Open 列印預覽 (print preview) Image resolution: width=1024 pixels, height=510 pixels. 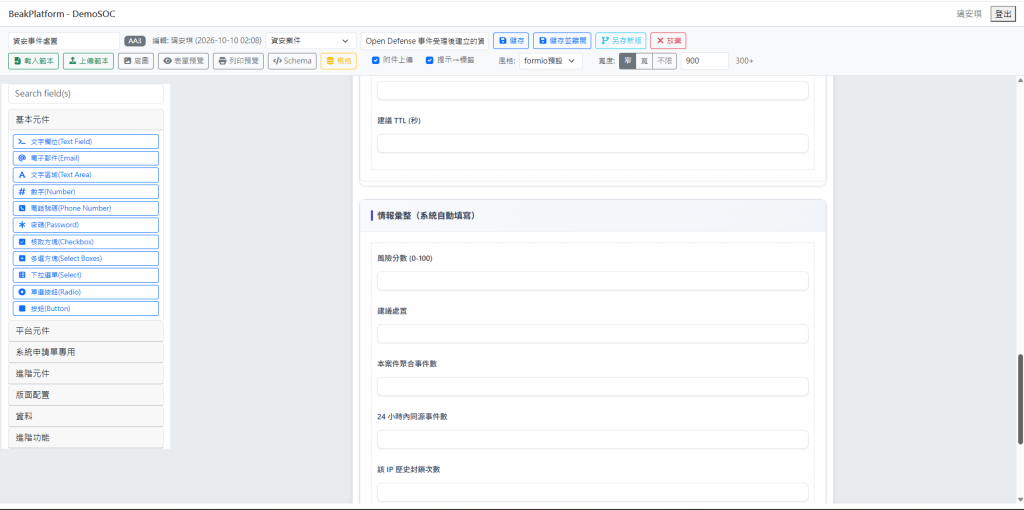pyautogui.click(x=238, y=61)
